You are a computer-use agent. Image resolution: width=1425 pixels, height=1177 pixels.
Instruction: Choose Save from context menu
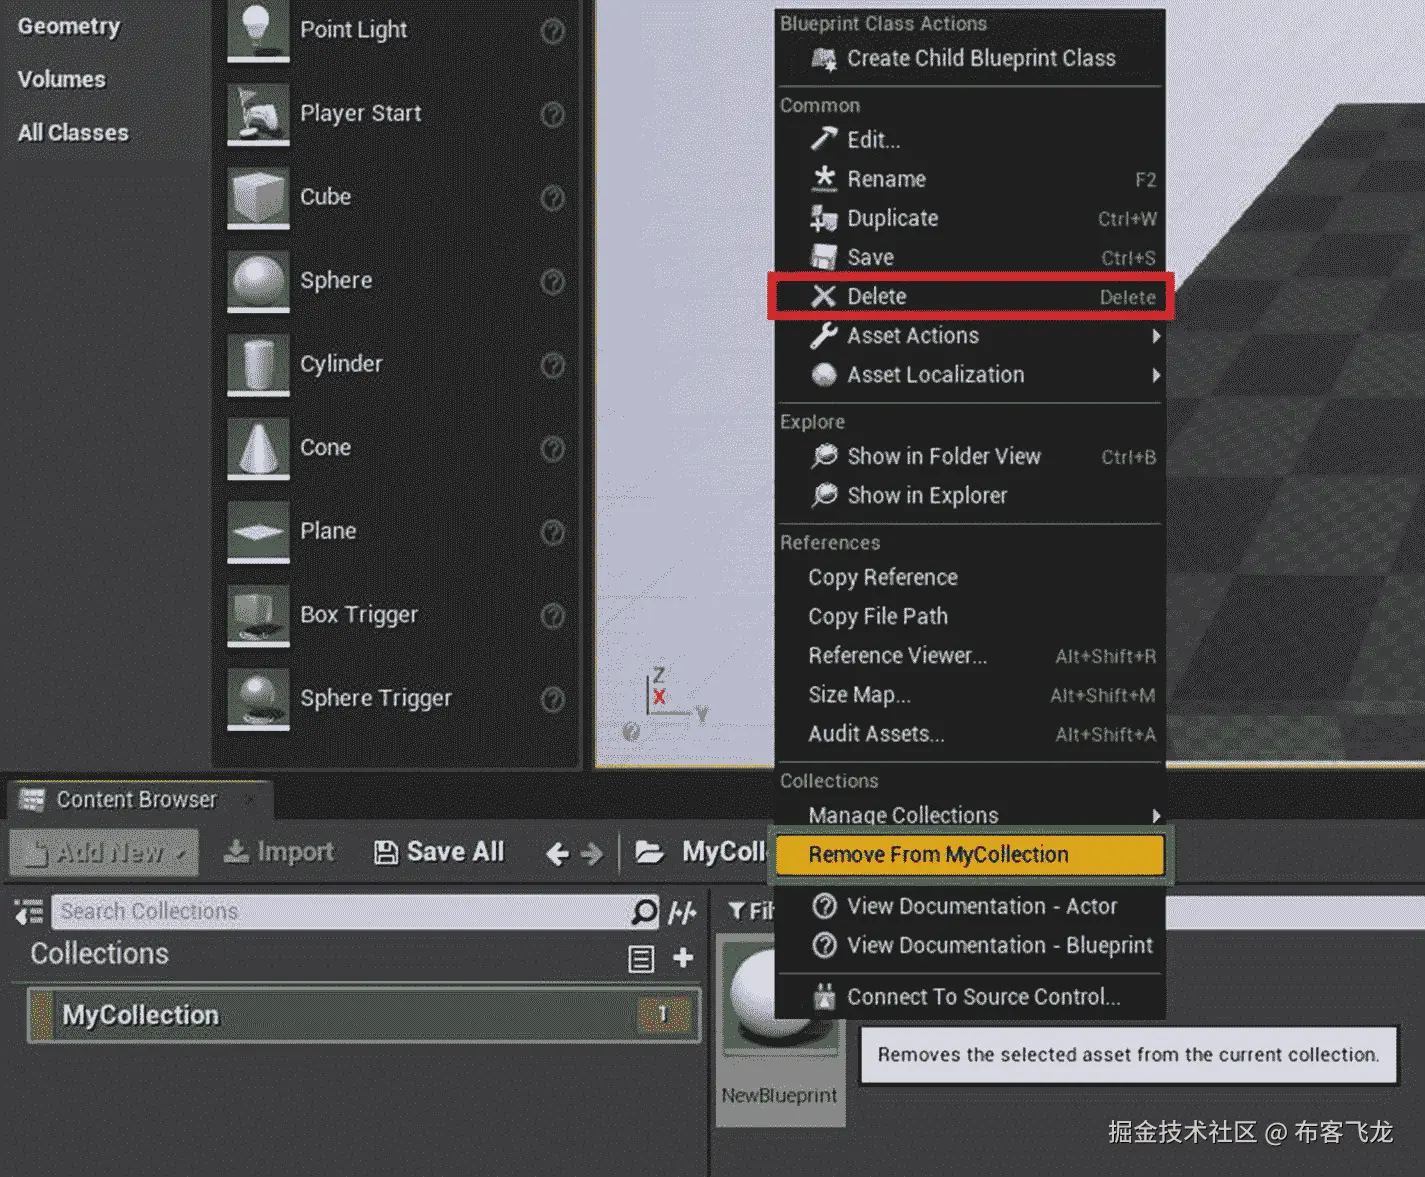tap(970, 257)
